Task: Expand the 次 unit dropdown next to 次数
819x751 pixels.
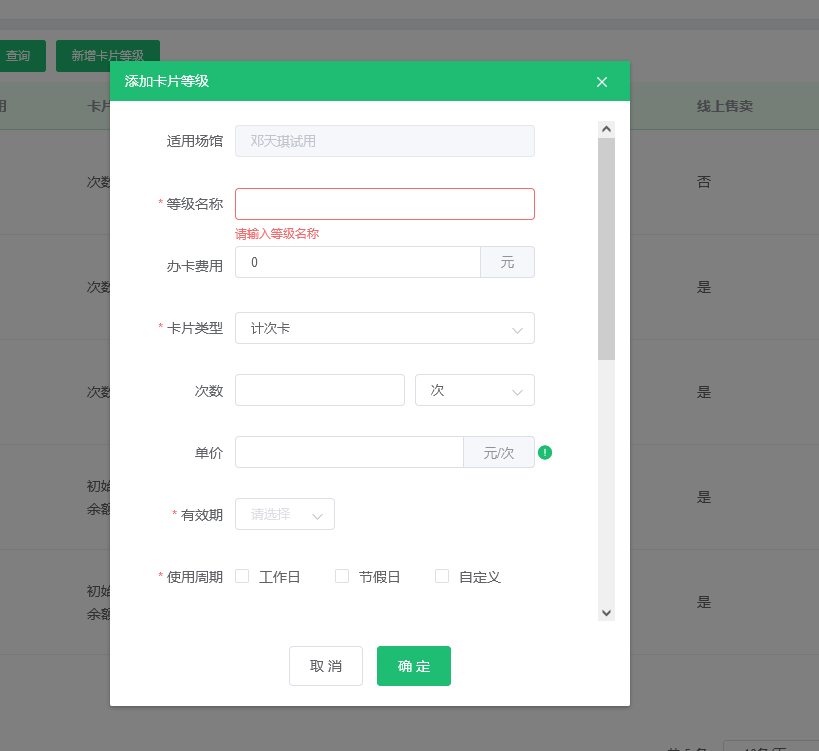Action: click(474, 390)
